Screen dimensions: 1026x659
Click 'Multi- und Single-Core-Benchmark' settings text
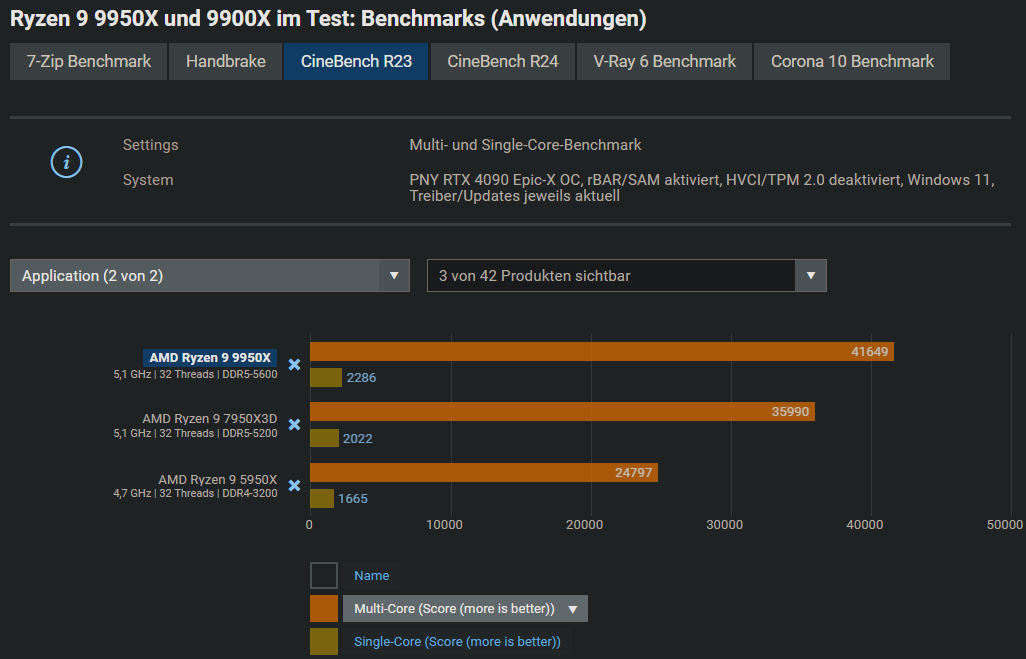(x=525, y=145)
